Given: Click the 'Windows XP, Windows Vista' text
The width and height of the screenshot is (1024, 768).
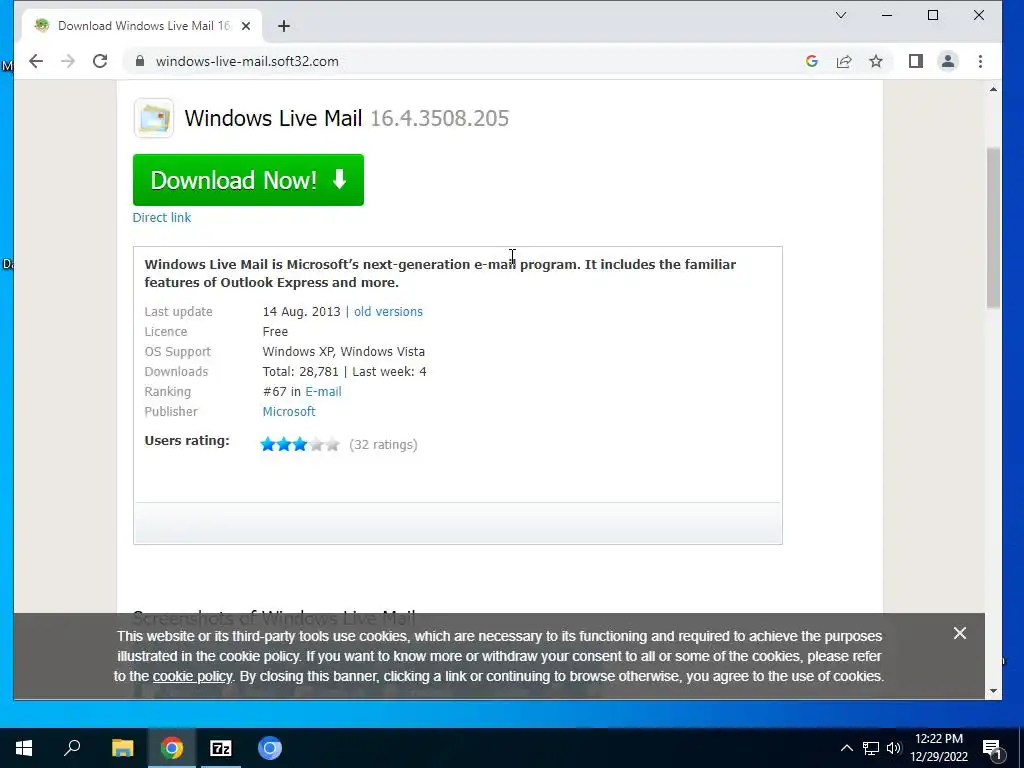Looking at the screenshot, I should (x=344, y=351).
